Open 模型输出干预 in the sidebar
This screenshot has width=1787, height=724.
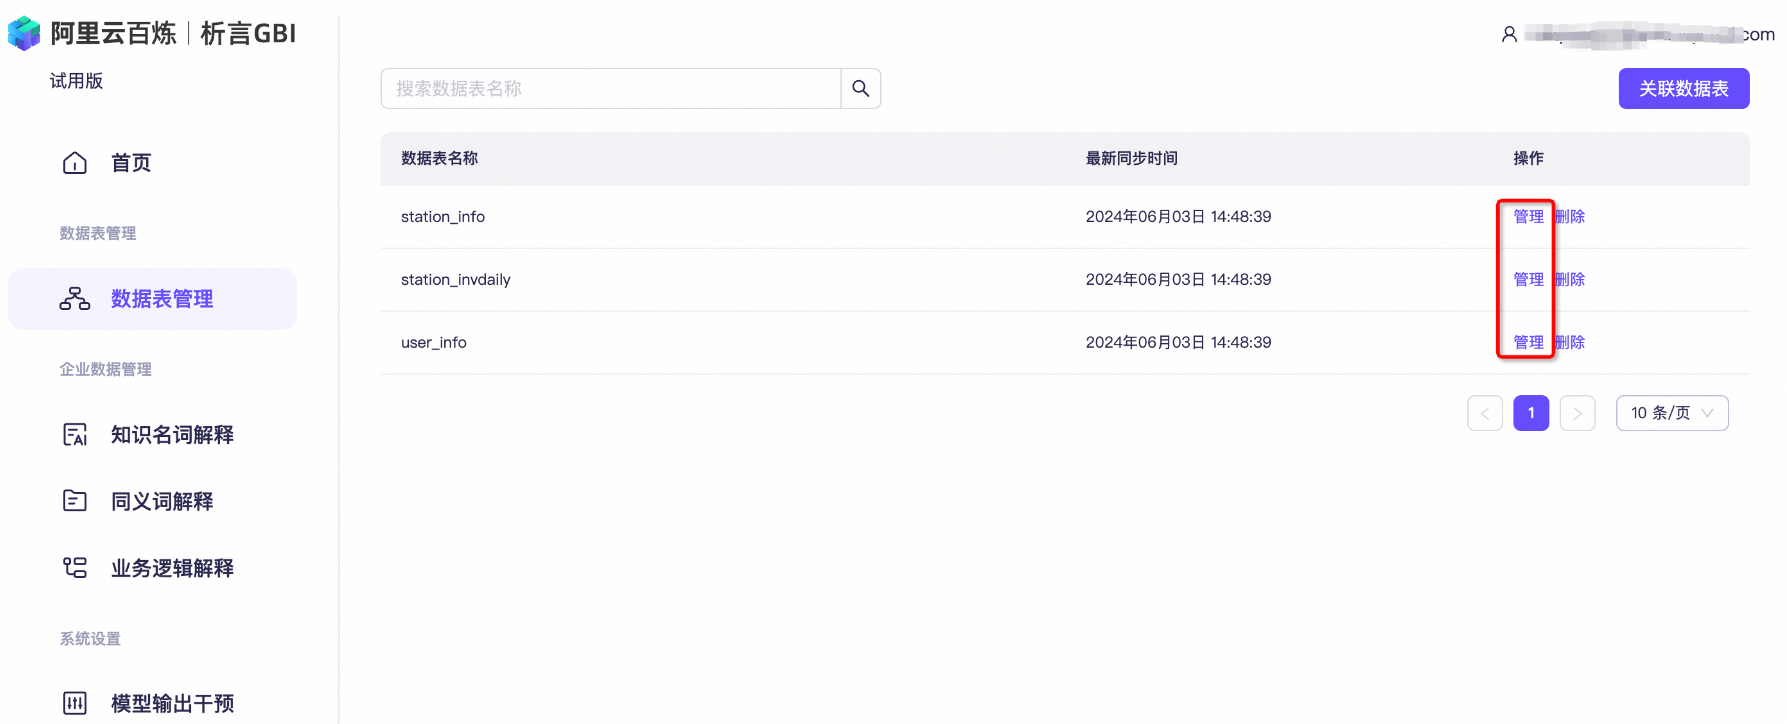tap(172, 704)
